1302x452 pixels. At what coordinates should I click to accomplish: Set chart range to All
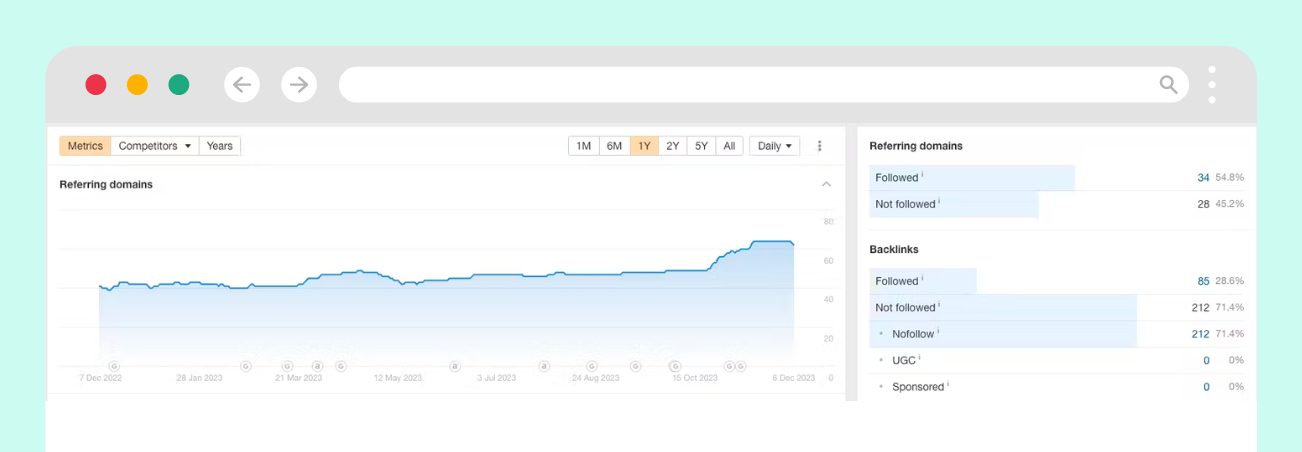tap(729, 146)
